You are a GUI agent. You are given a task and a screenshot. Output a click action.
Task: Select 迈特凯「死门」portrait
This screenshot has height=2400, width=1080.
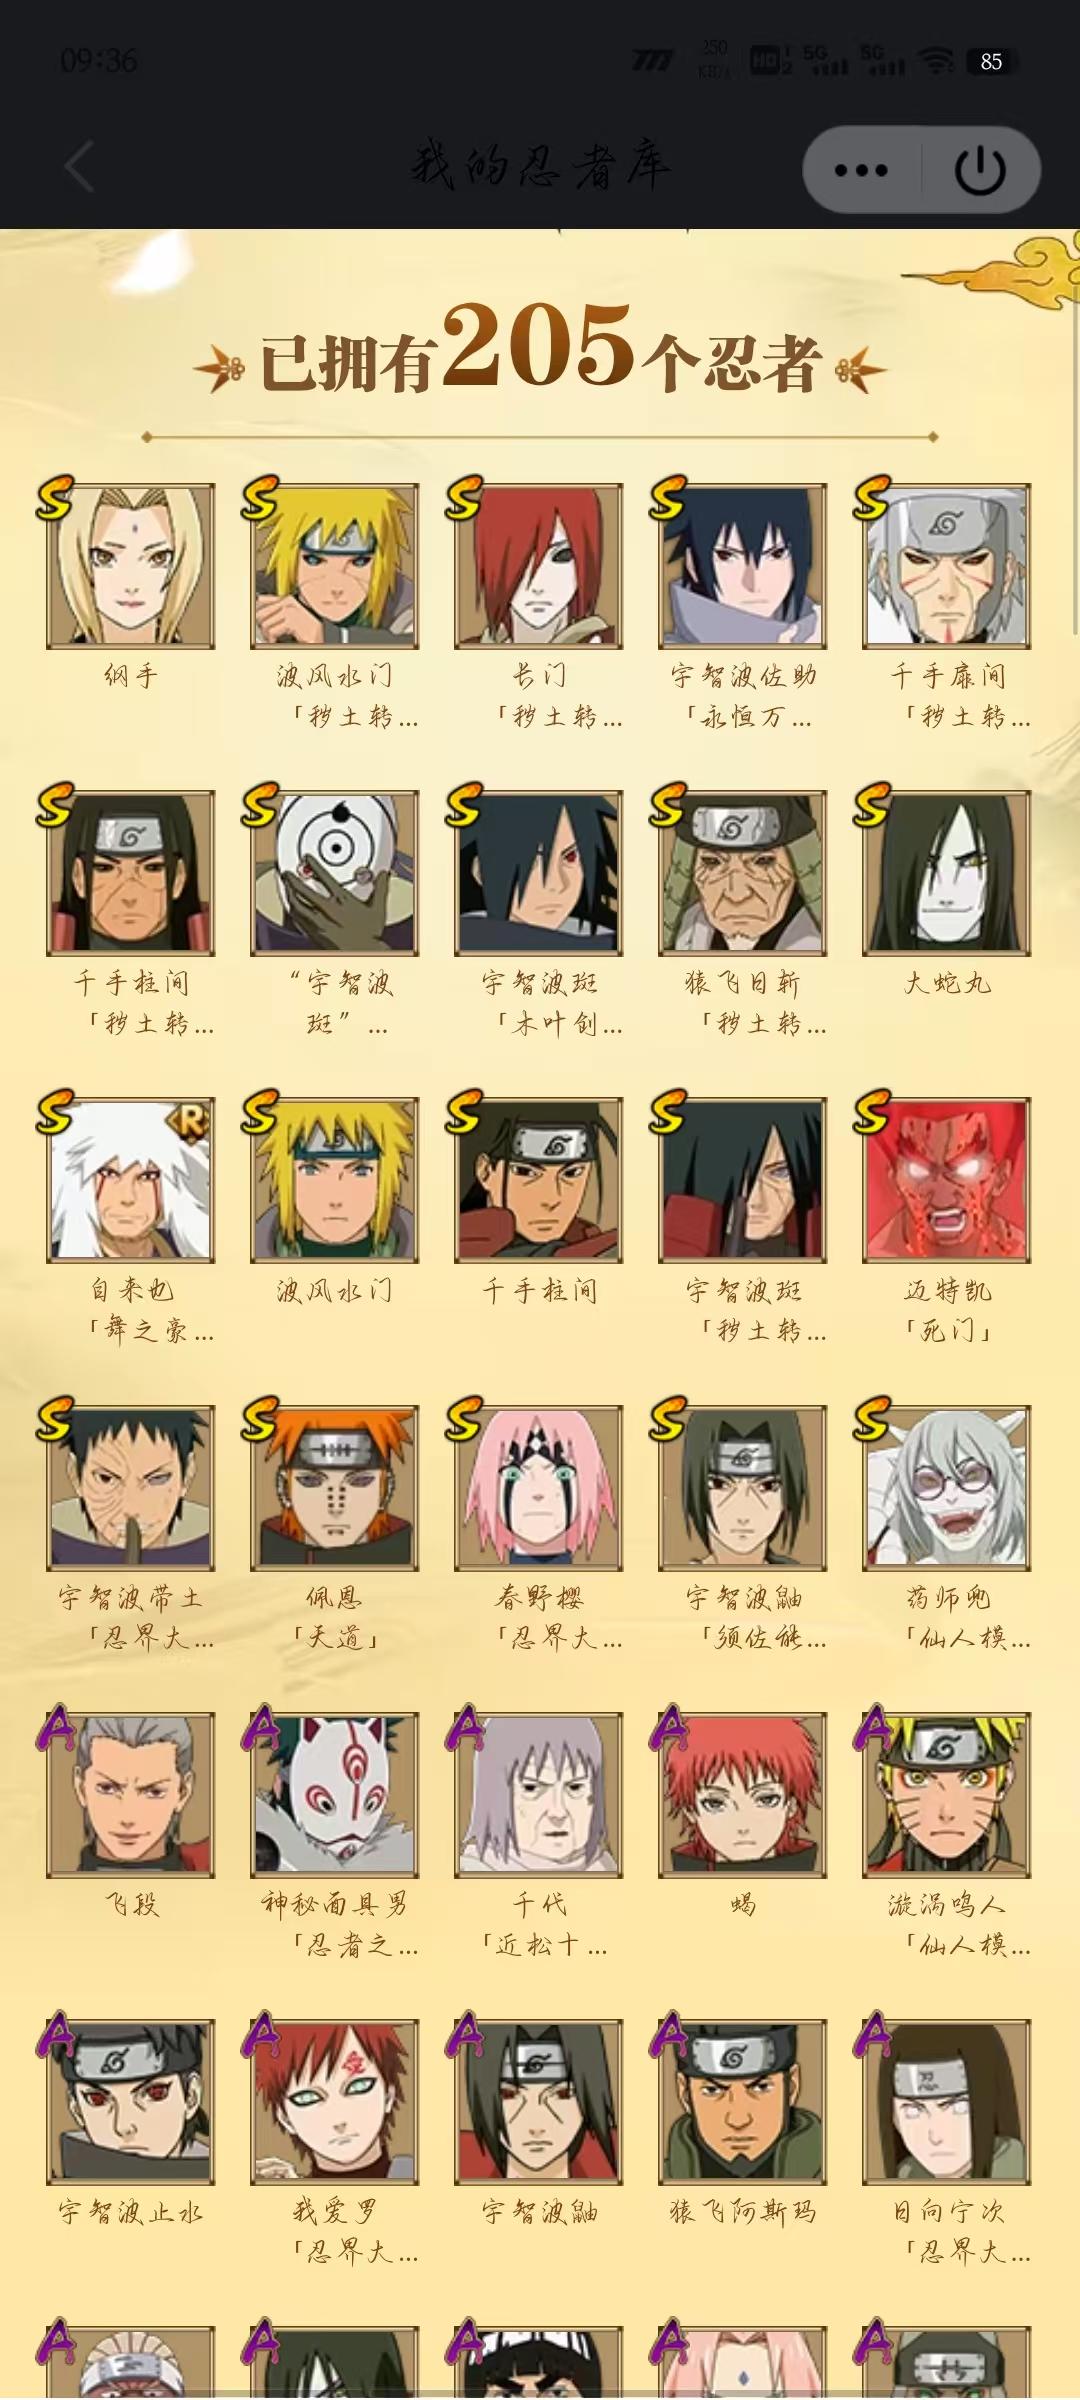tap(947, 1180)
